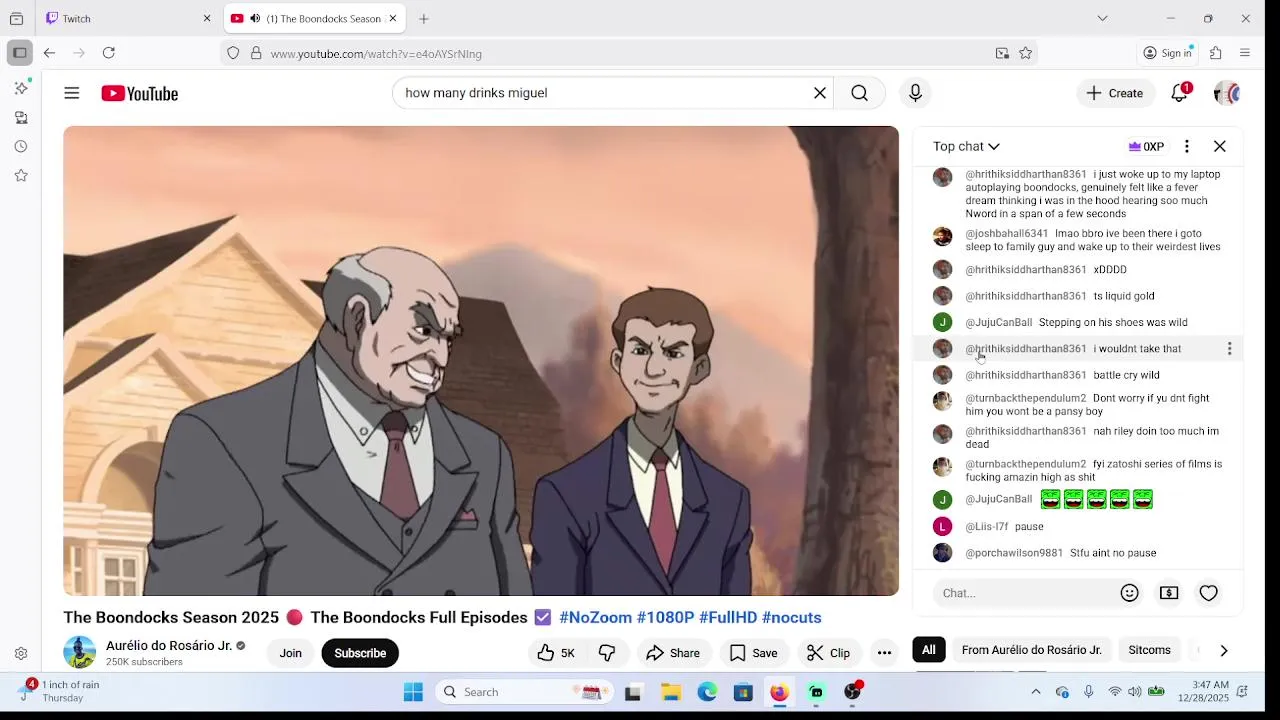Click the 0XP crown points badge

tap(1146, 146)
